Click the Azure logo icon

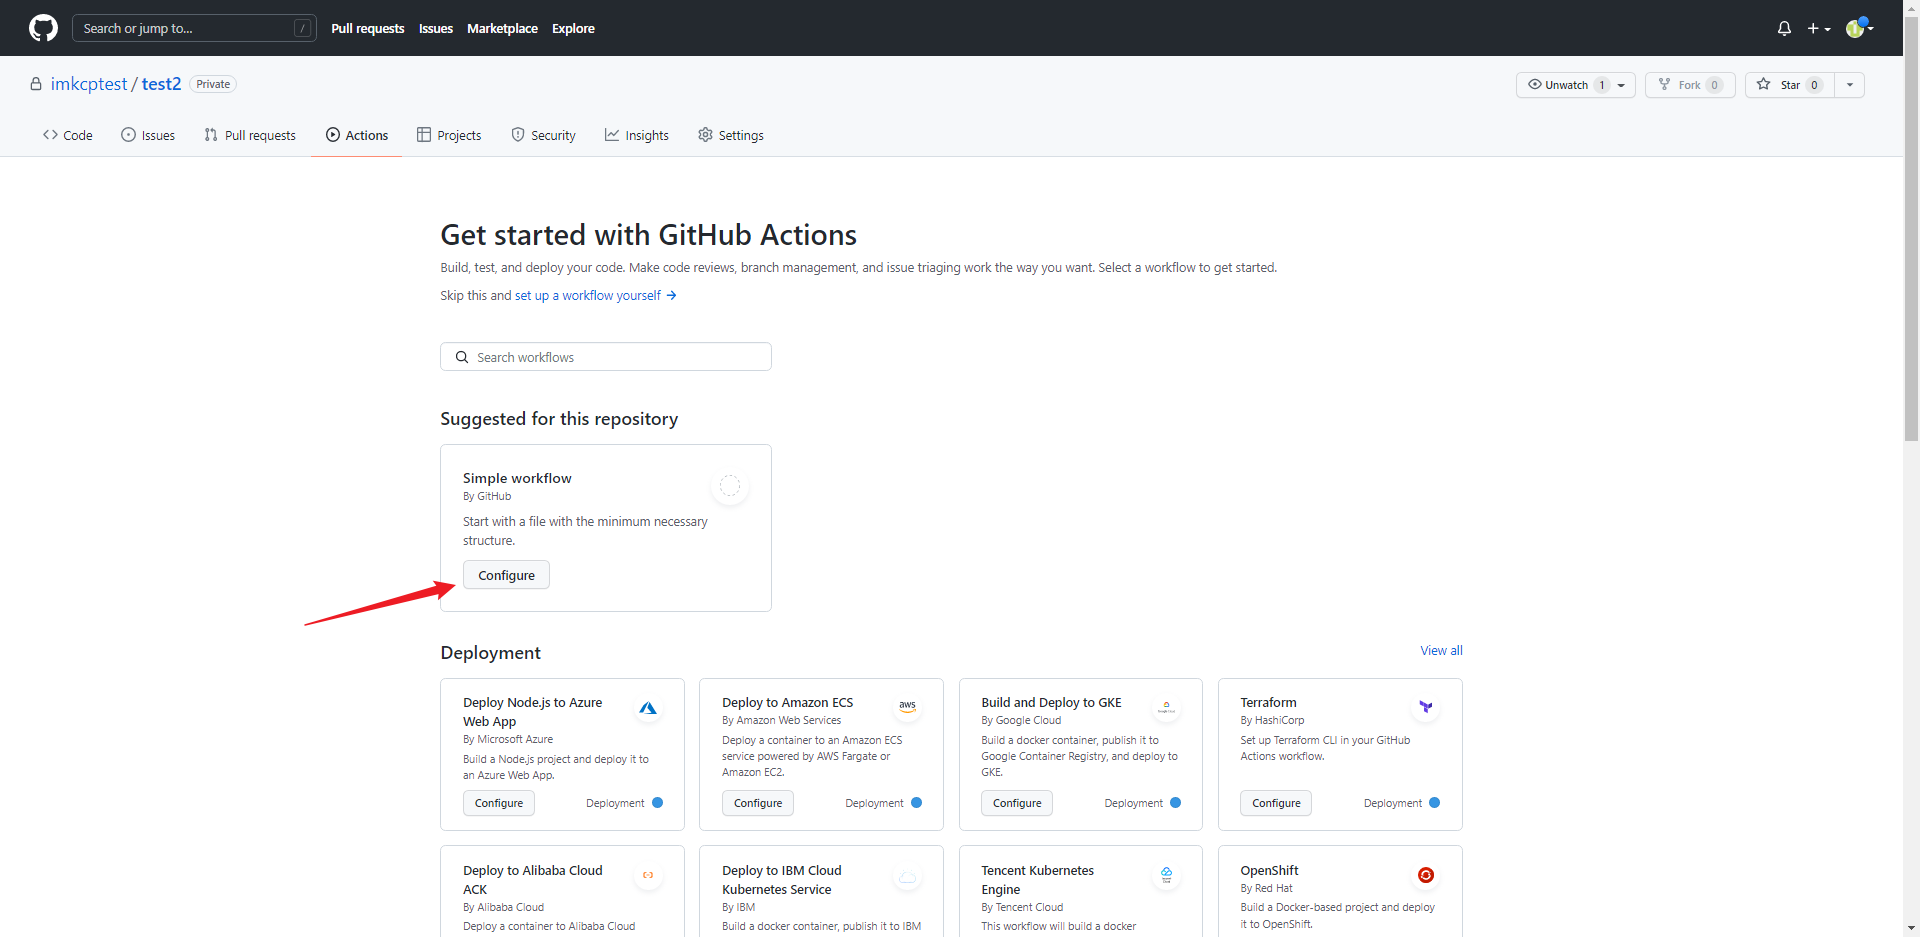pyautogui.click(x=648, y=708)
